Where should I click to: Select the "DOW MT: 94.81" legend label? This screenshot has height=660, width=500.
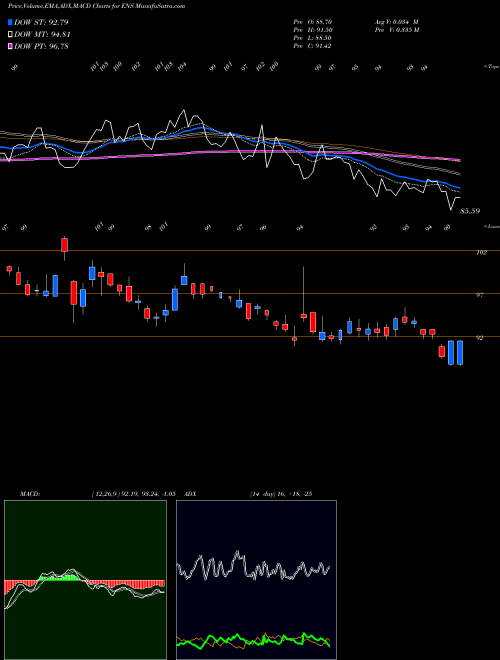[x=42, y=35]
